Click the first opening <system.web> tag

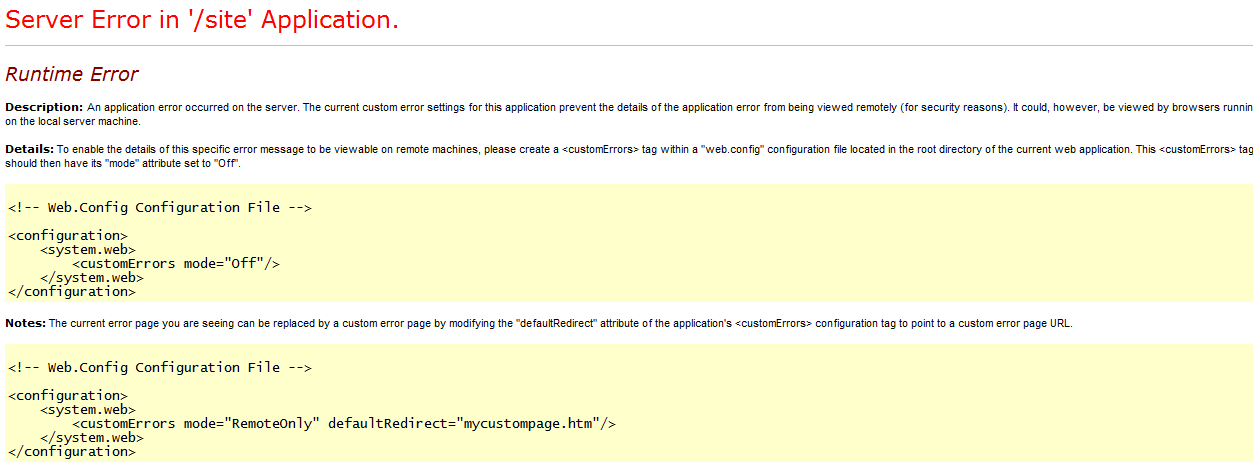(88, 250)
